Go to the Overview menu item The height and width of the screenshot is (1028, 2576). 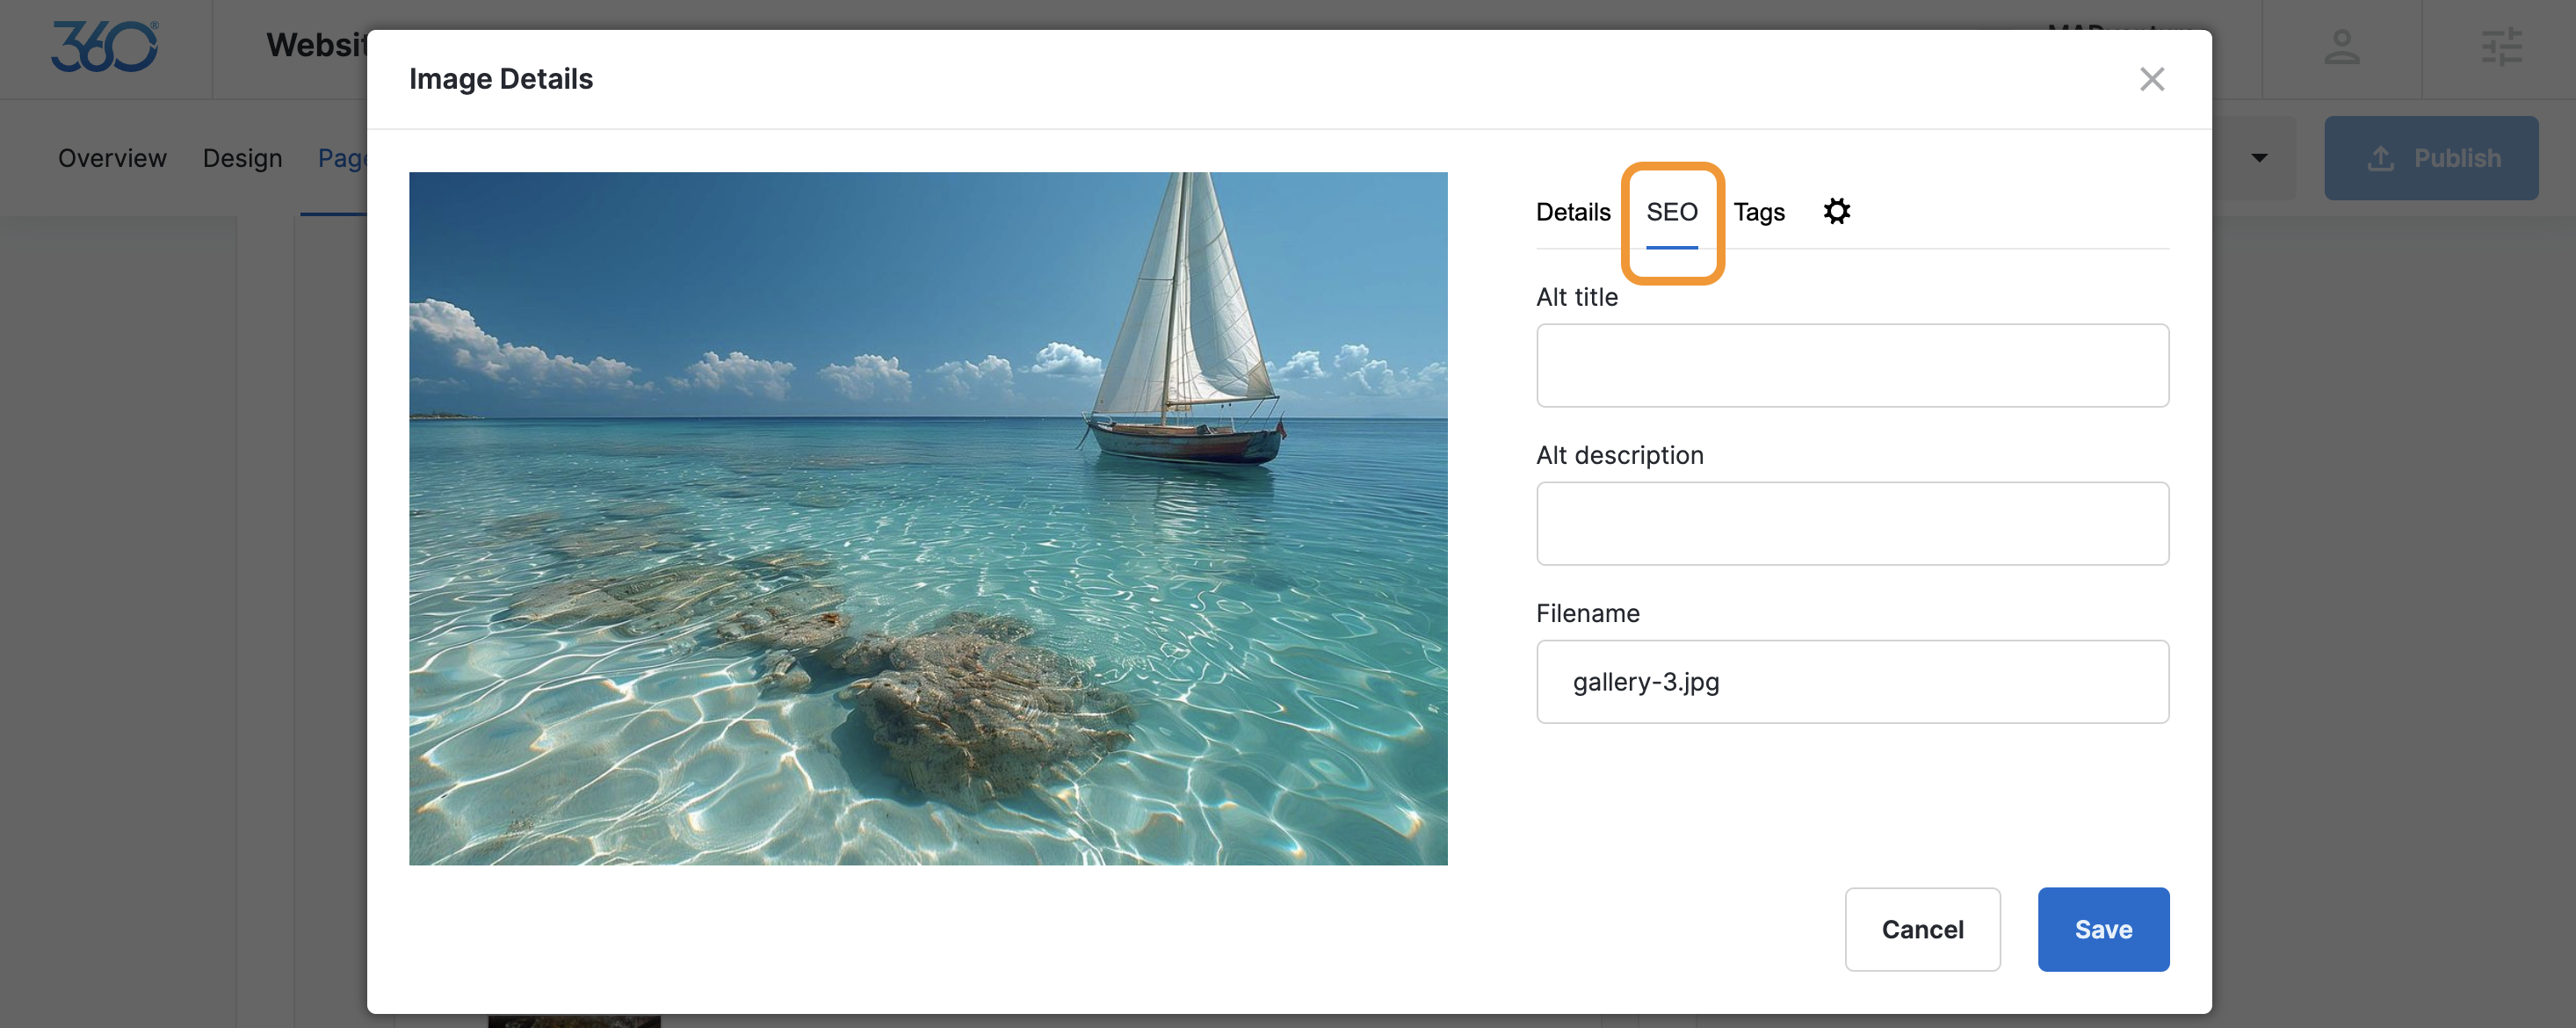pyautogui.click(x=112, y=158)
